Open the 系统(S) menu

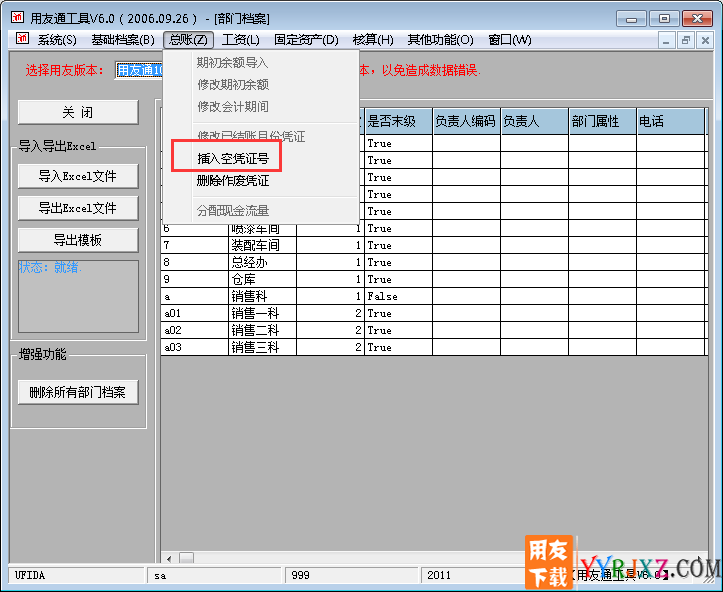pyautogui.click(x=57, y=40)
